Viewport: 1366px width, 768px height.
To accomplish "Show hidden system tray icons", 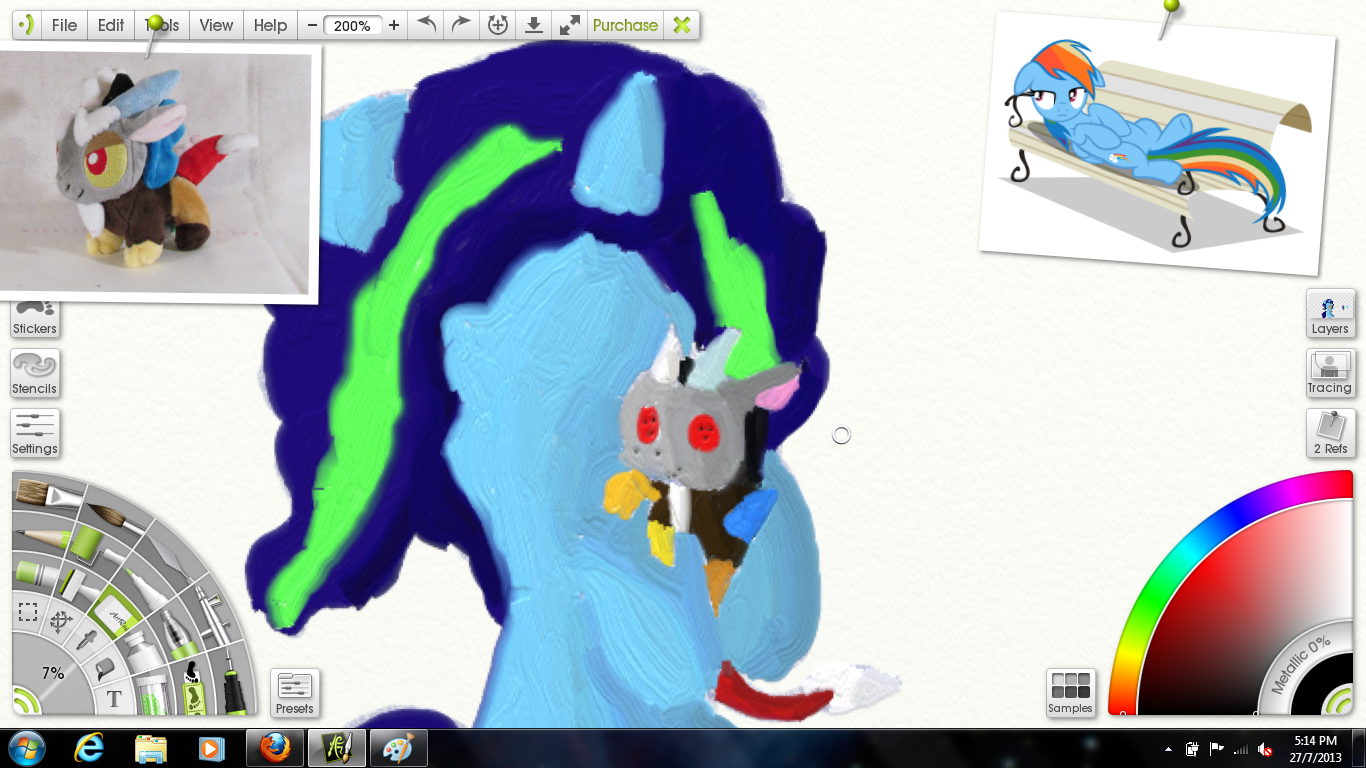I will pos(1168,749).
